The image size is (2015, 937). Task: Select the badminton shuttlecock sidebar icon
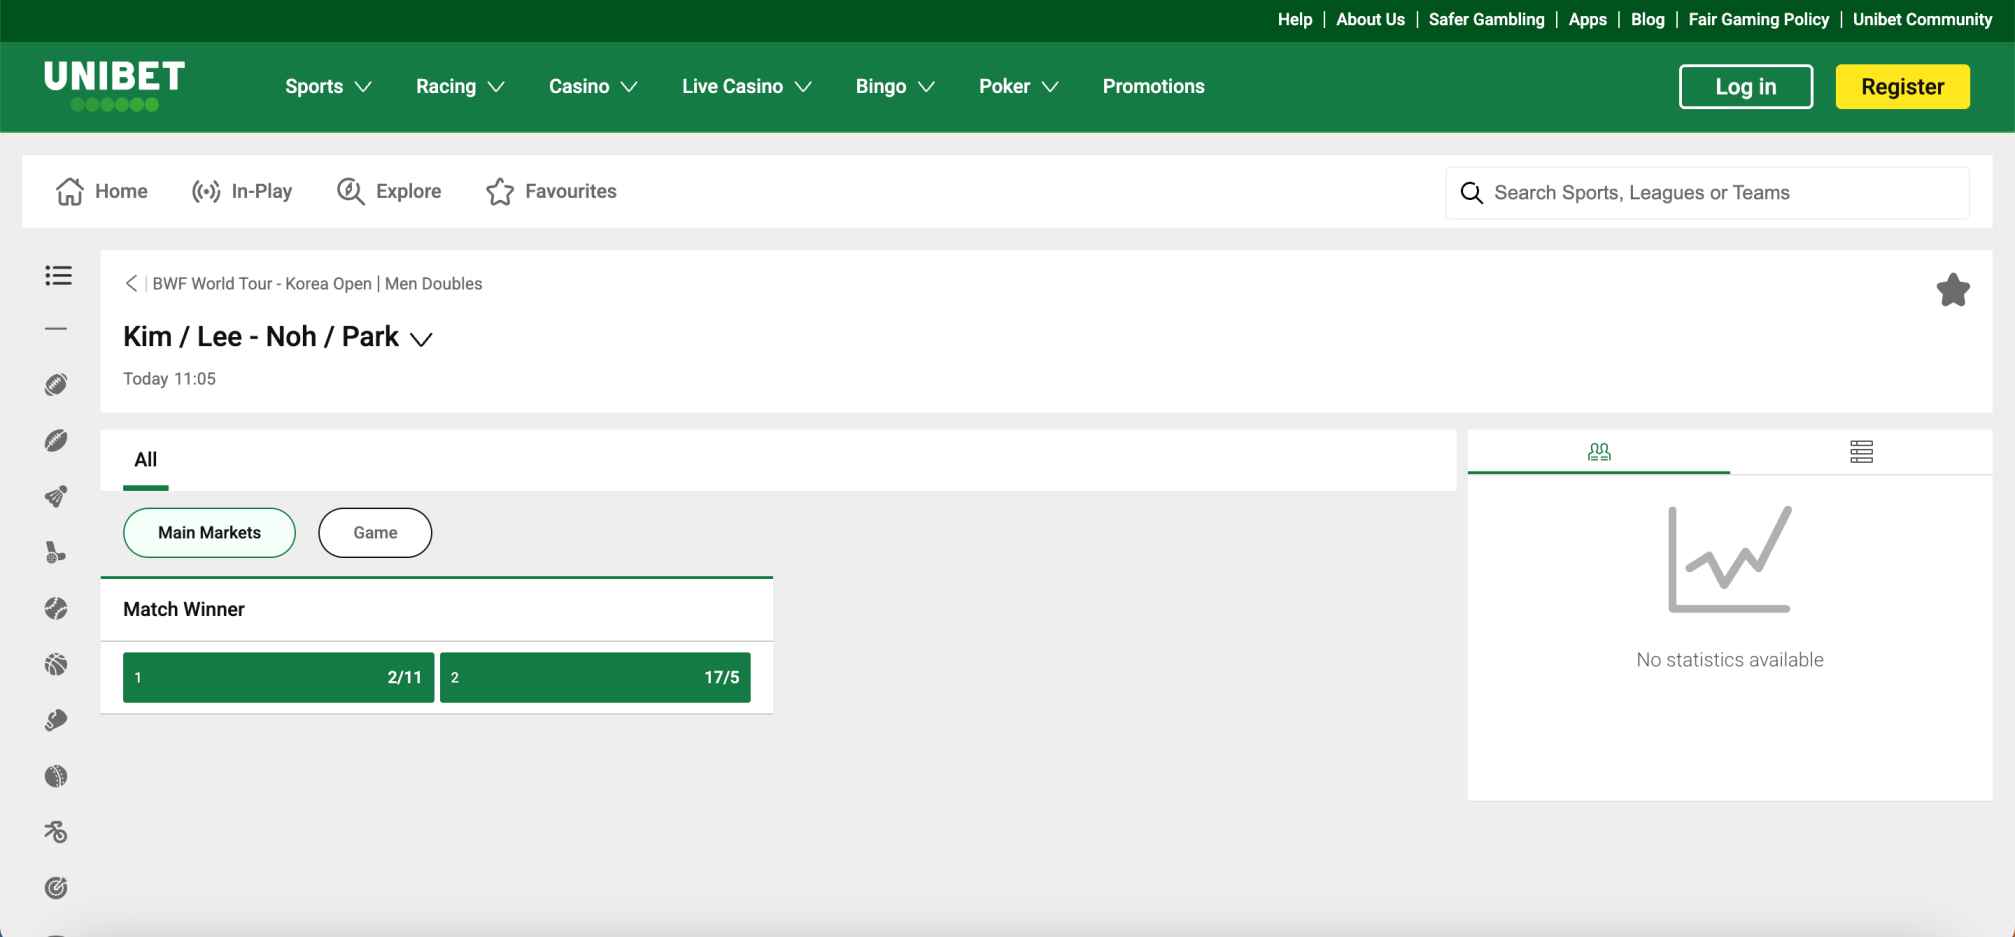coord(56,495)
